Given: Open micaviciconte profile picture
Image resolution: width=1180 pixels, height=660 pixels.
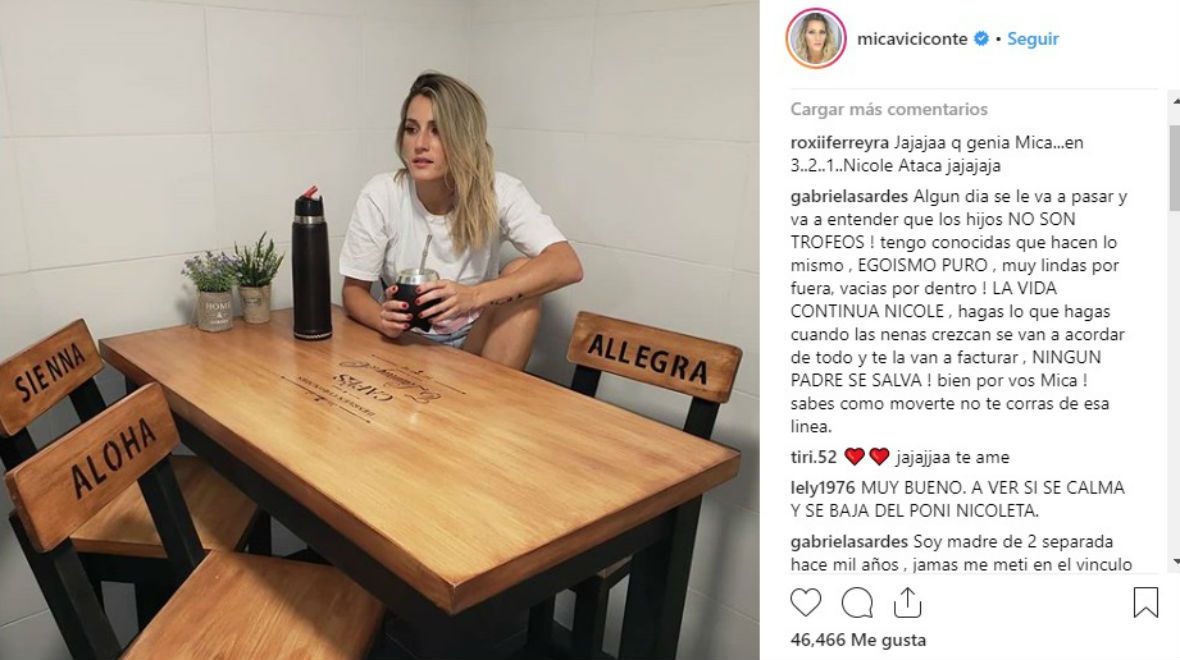Looking at the screenshot, I should pos(817,38).
